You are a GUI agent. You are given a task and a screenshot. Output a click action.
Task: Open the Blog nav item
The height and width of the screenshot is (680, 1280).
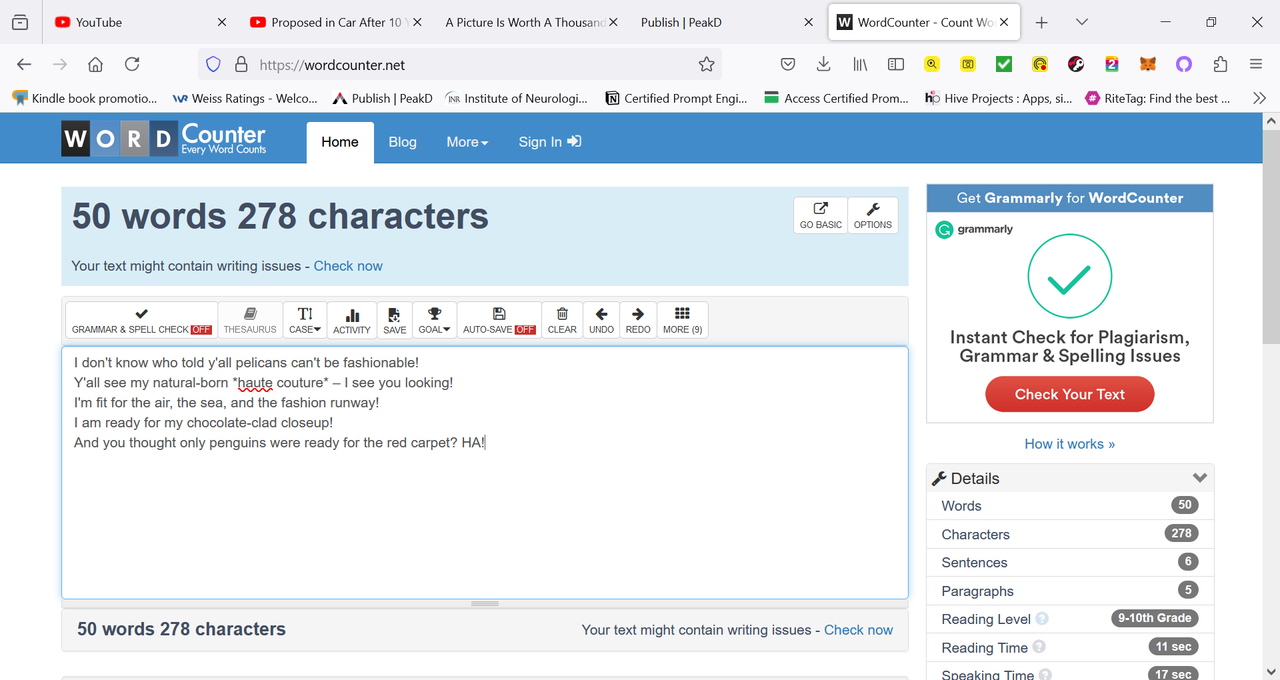pyautogui.click(x=402, y=142)
